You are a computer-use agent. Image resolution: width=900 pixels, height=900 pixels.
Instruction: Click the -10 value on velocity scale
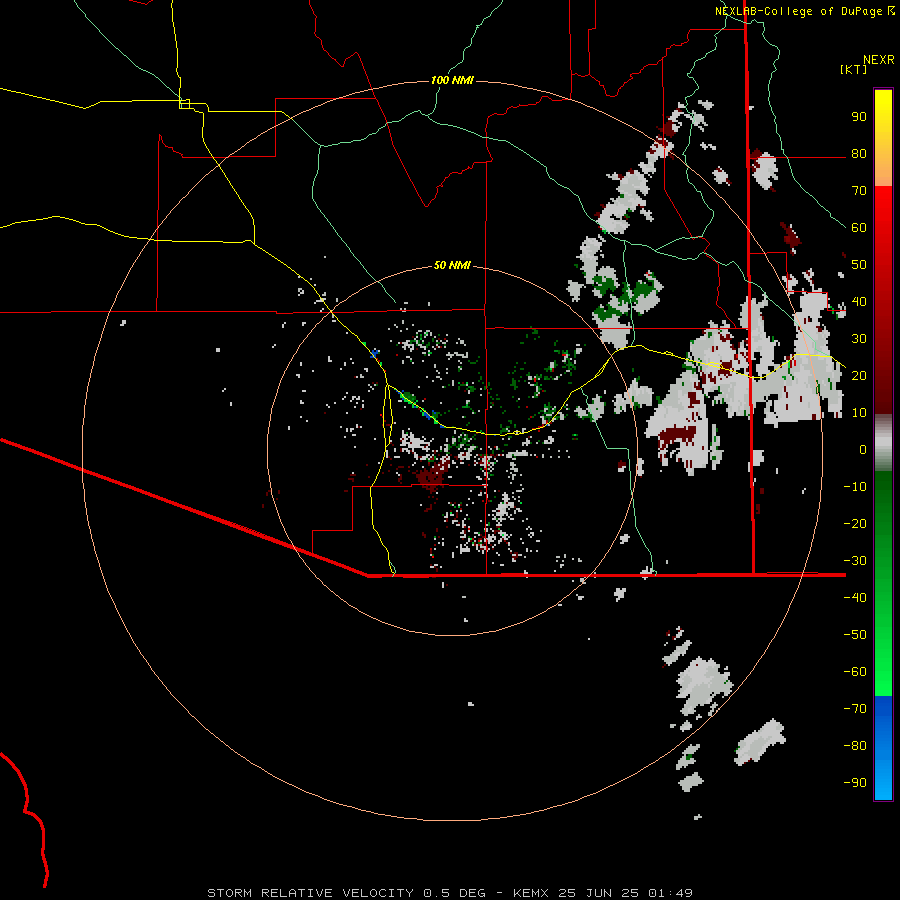(x=855, y=487)
